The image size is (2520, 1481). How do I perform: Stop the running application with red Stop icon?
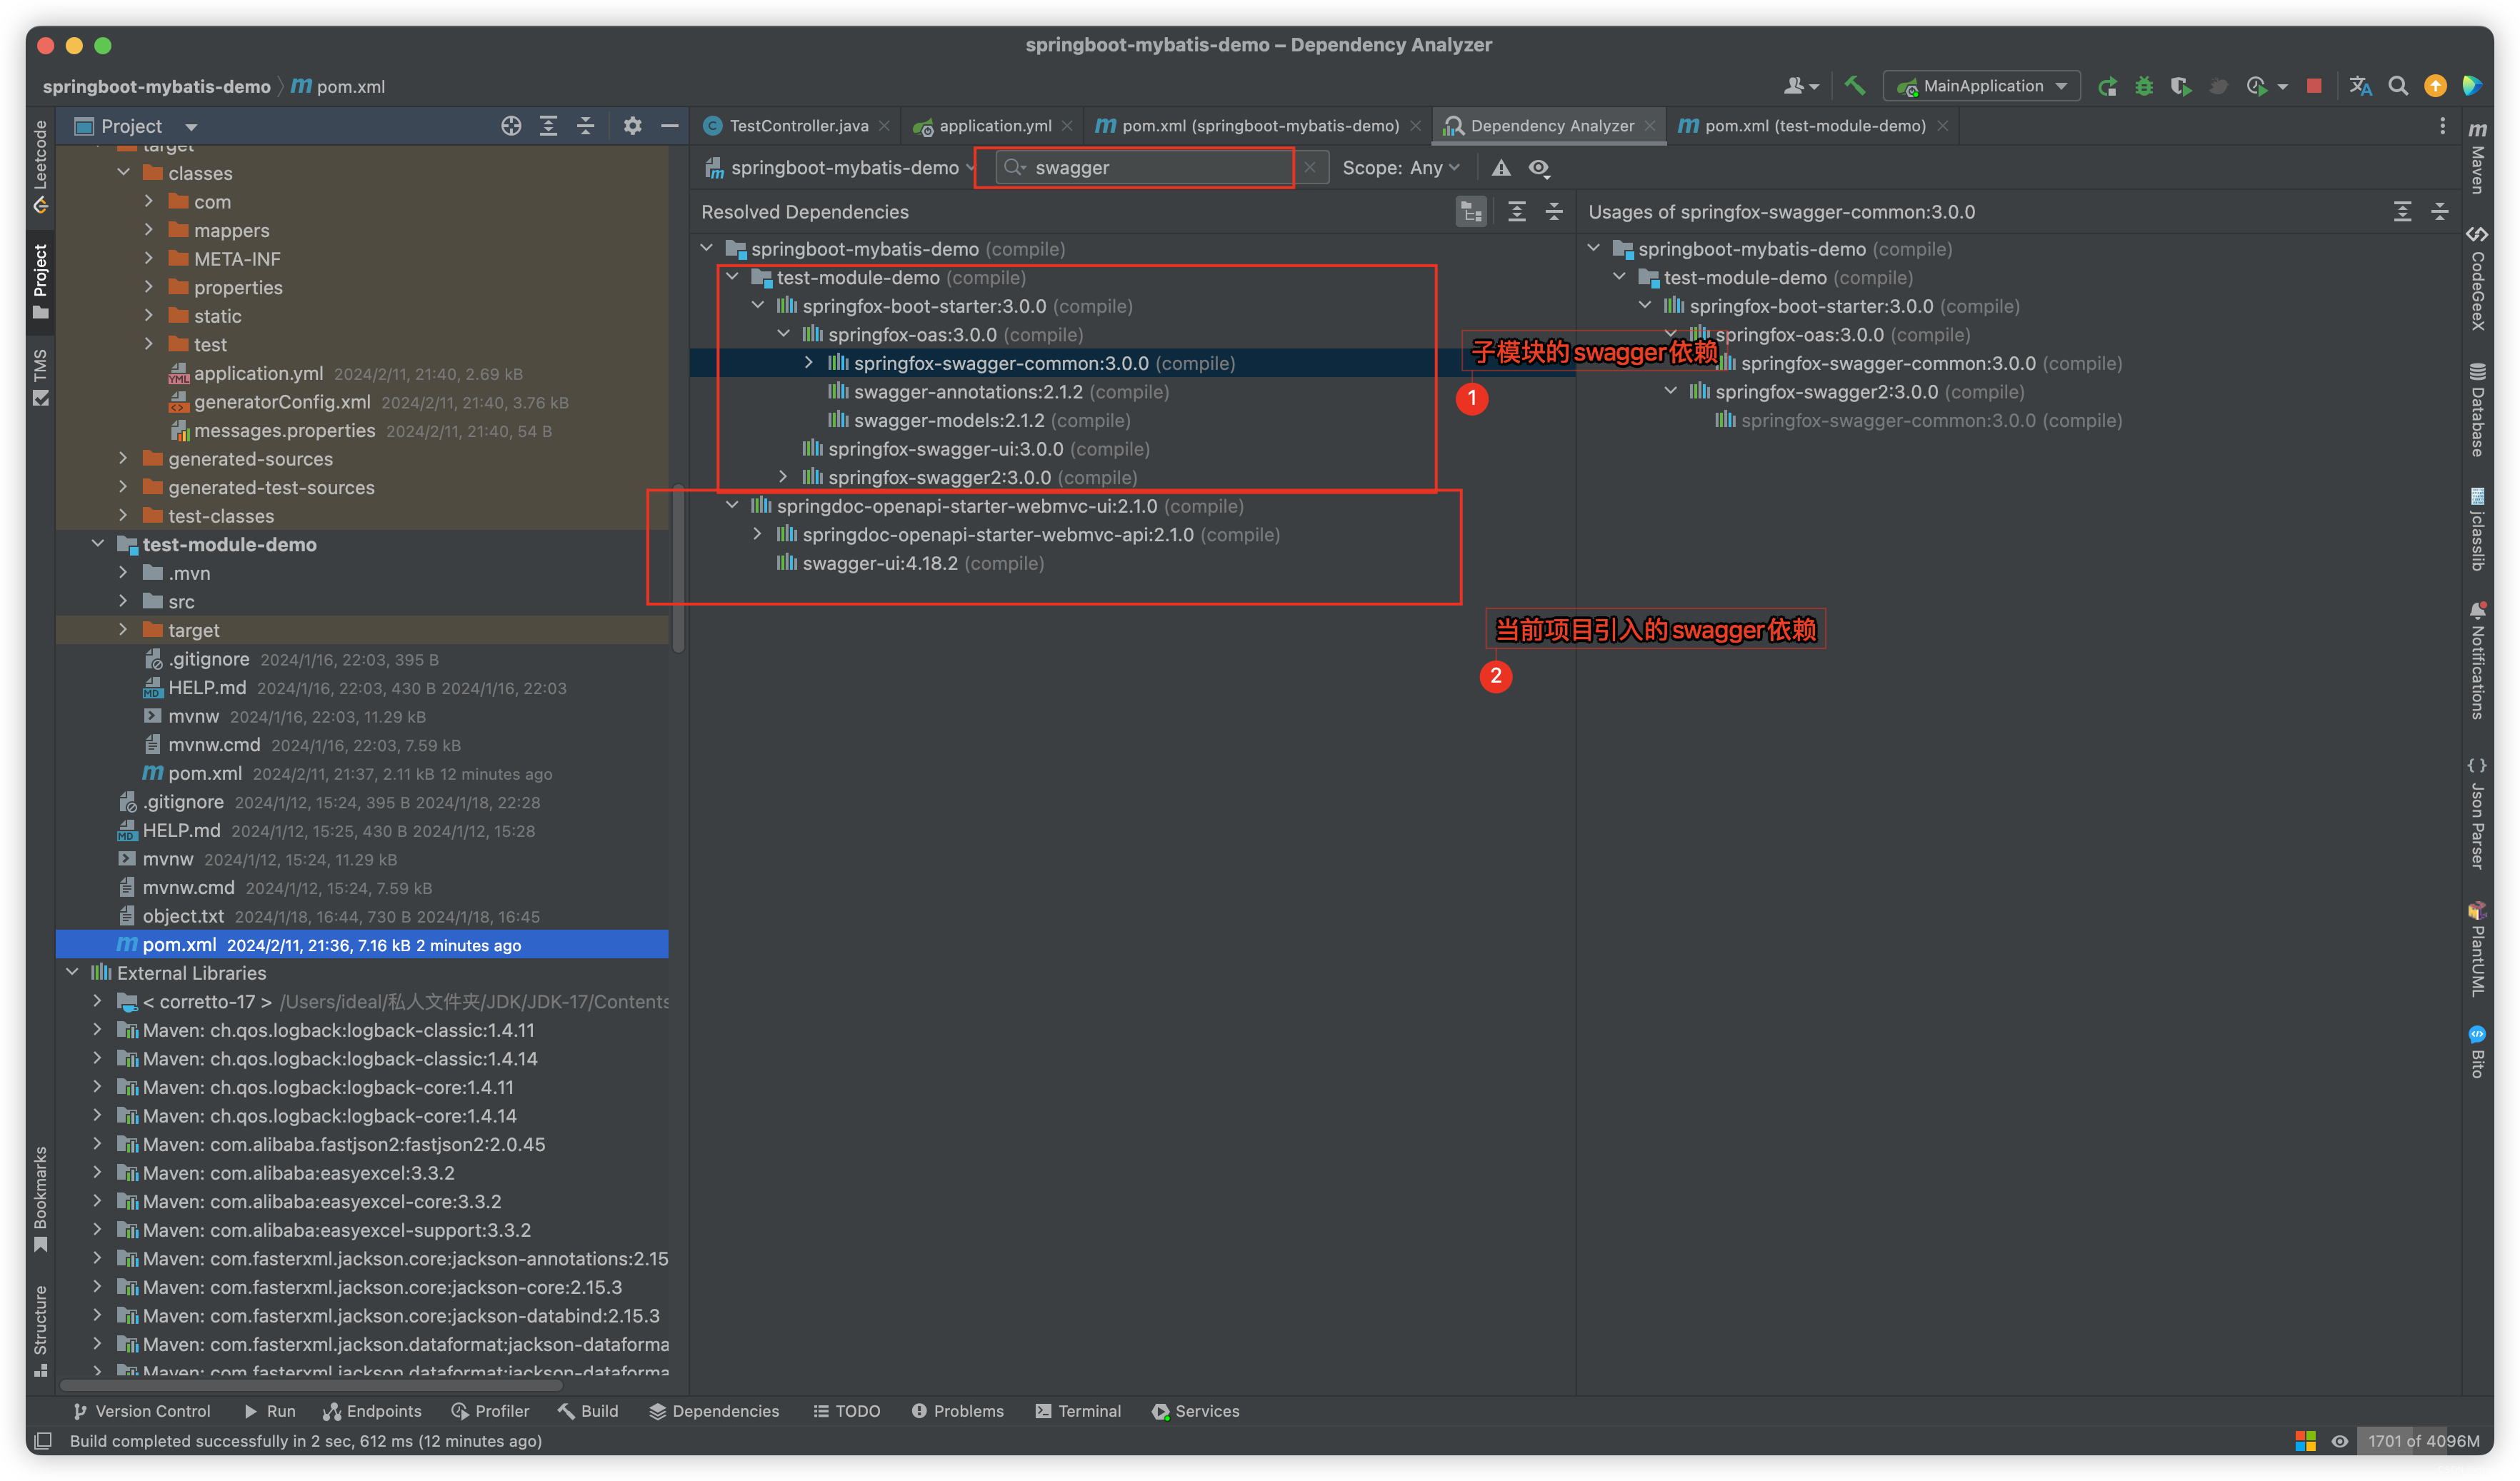(x=2313, y=86)
